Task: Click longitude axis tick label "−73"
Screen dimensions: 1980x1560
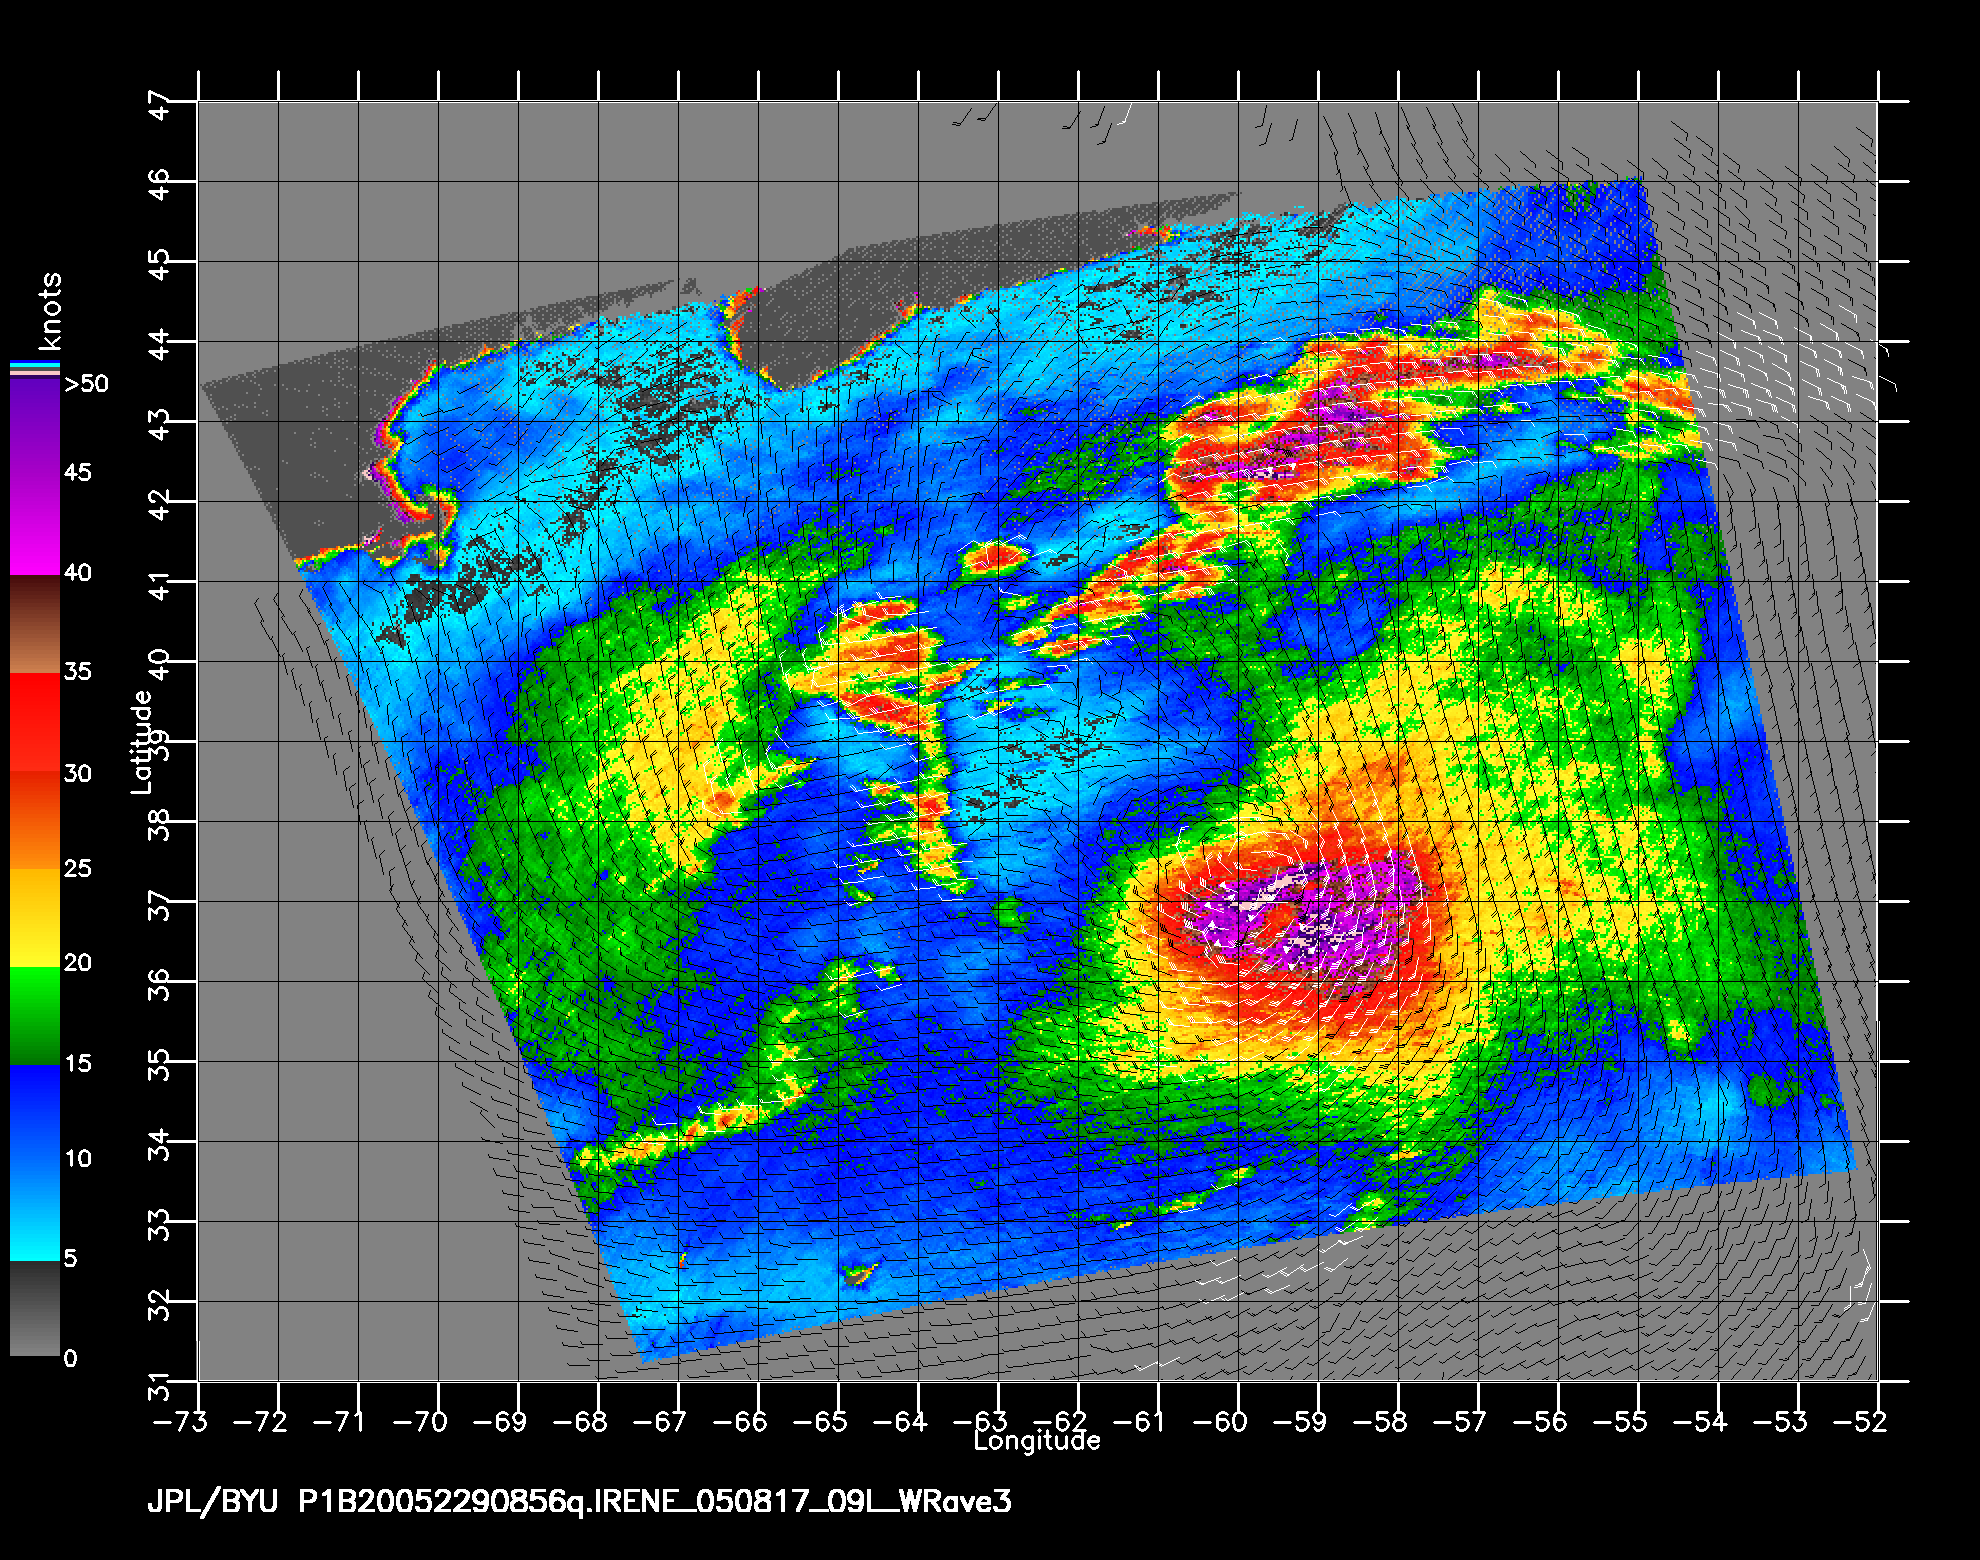Action: click(x=180, y=1421)
